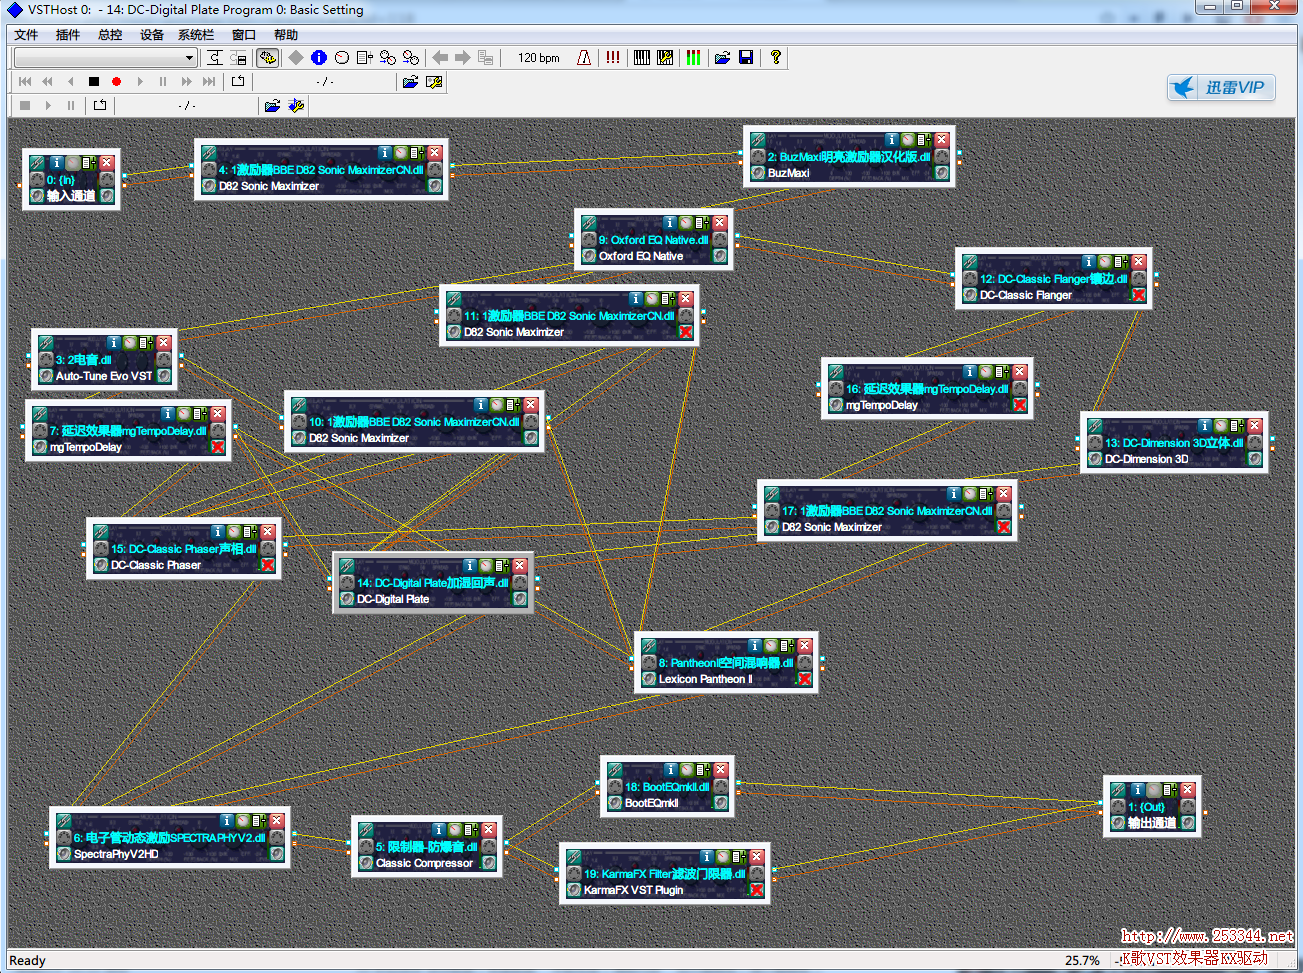The height and width of the screenshot is (973, 1303).
Task: Open the 帮助 menu
Action: coord(286,35)
